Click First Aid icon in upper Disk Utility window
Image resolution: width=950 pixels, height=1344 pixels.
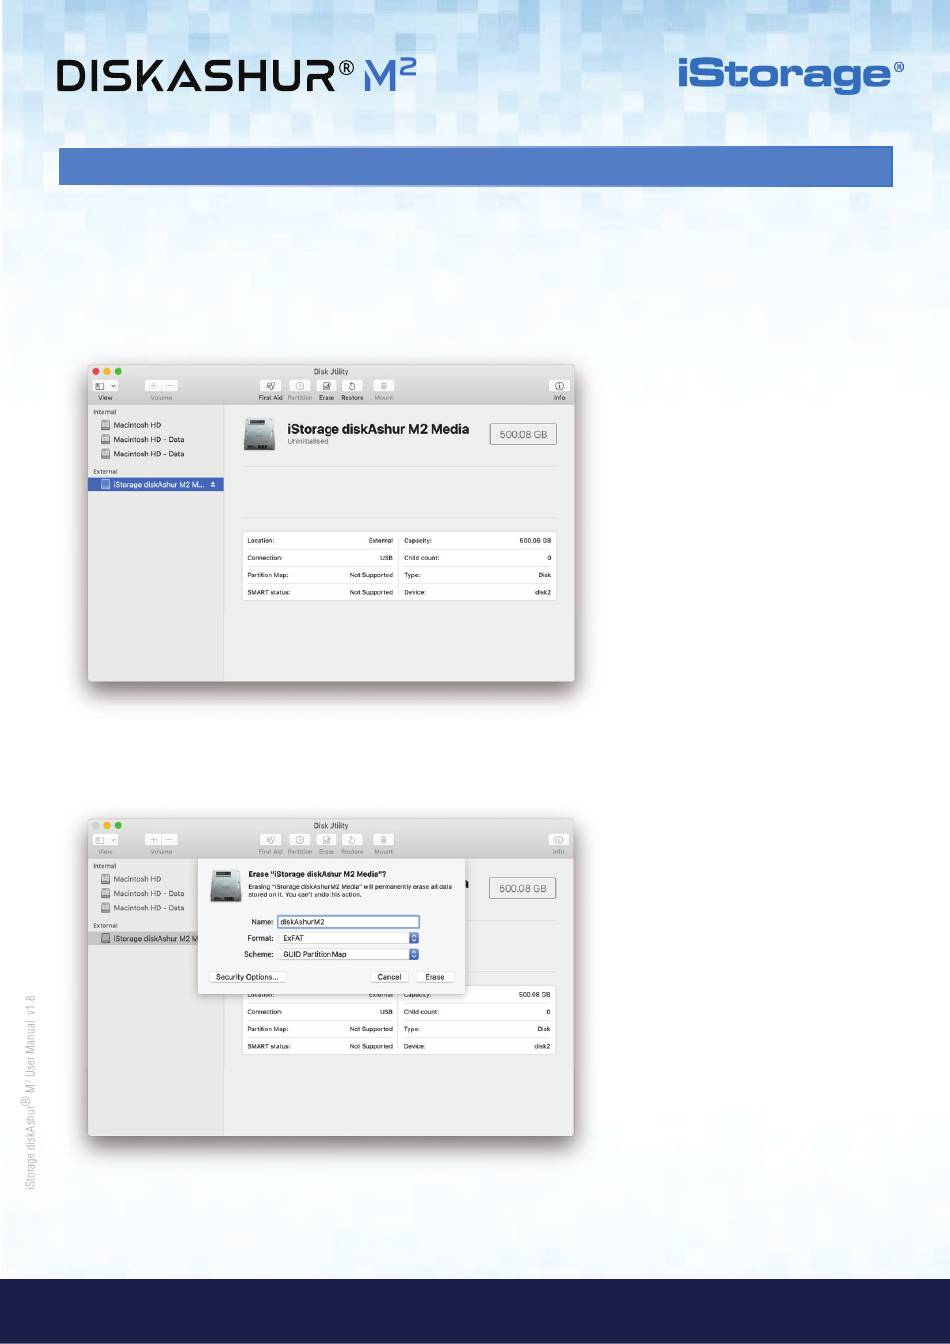pyautogui.click(x=270, y=386)
